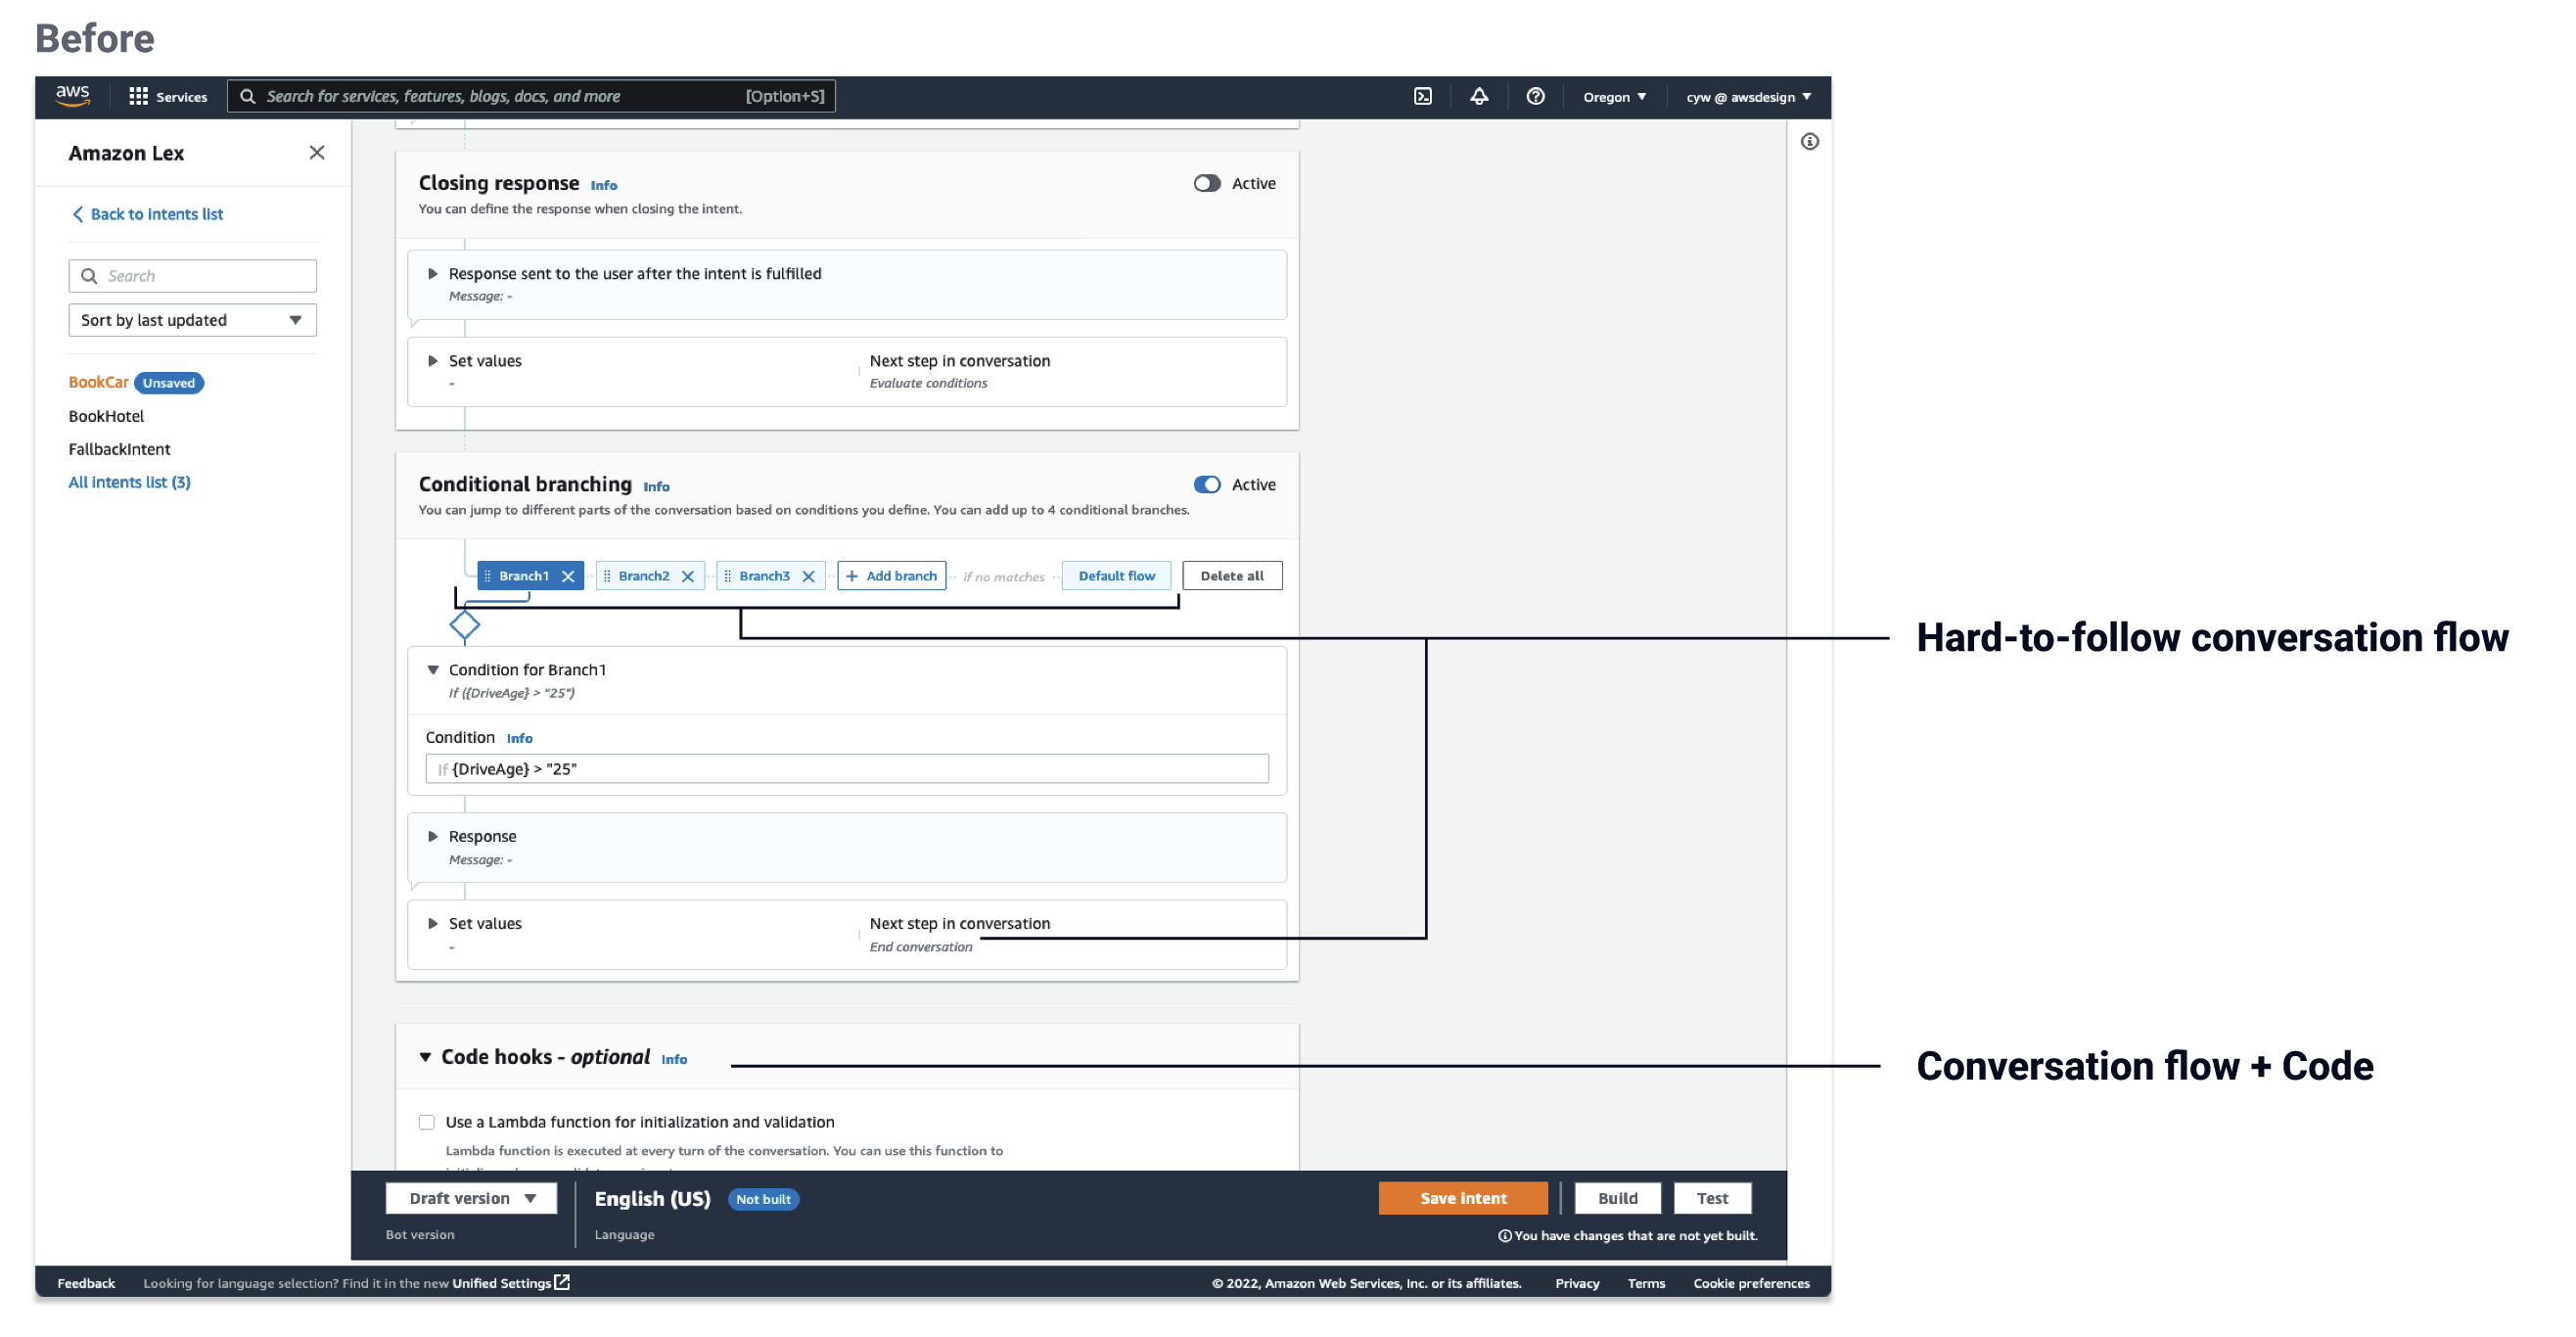
Task: Open the Oregon region dropdown
Action: click(x=1614, y=97)
